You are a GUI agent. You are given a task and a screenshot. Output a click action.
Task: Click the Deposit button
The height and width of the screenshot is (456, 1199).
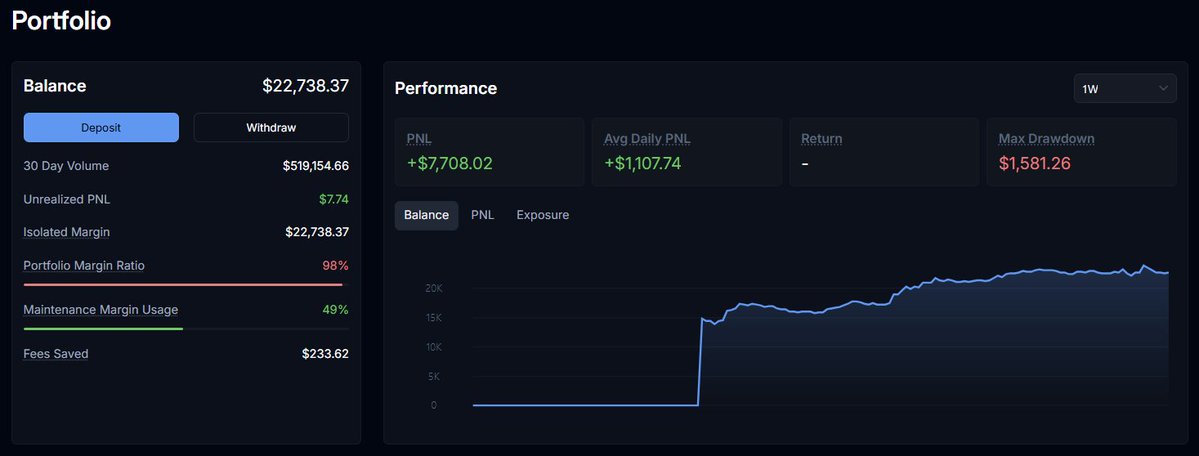101,128
